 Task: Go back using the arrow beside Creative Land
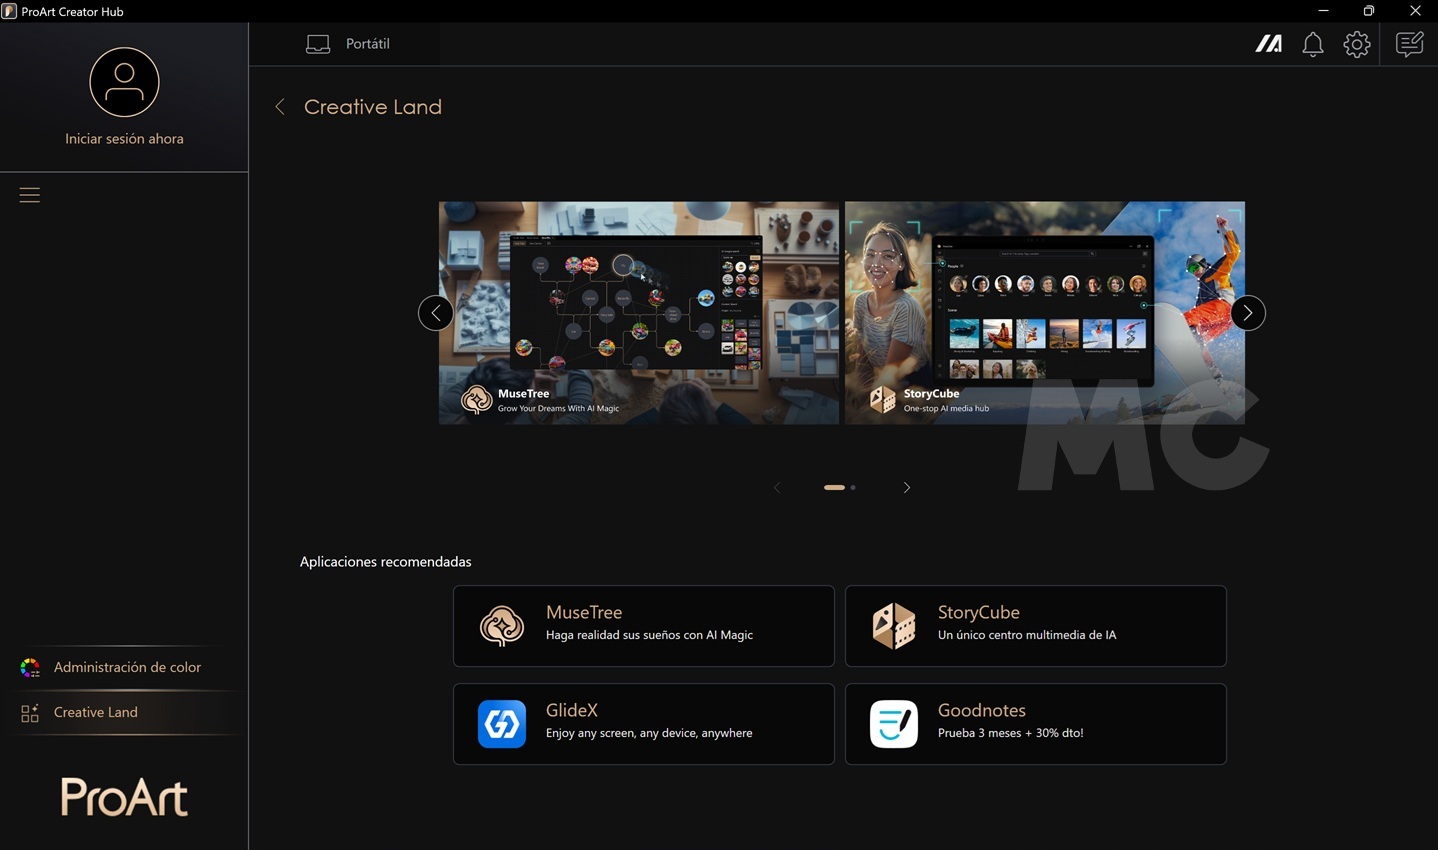click(x=280, y=107)
